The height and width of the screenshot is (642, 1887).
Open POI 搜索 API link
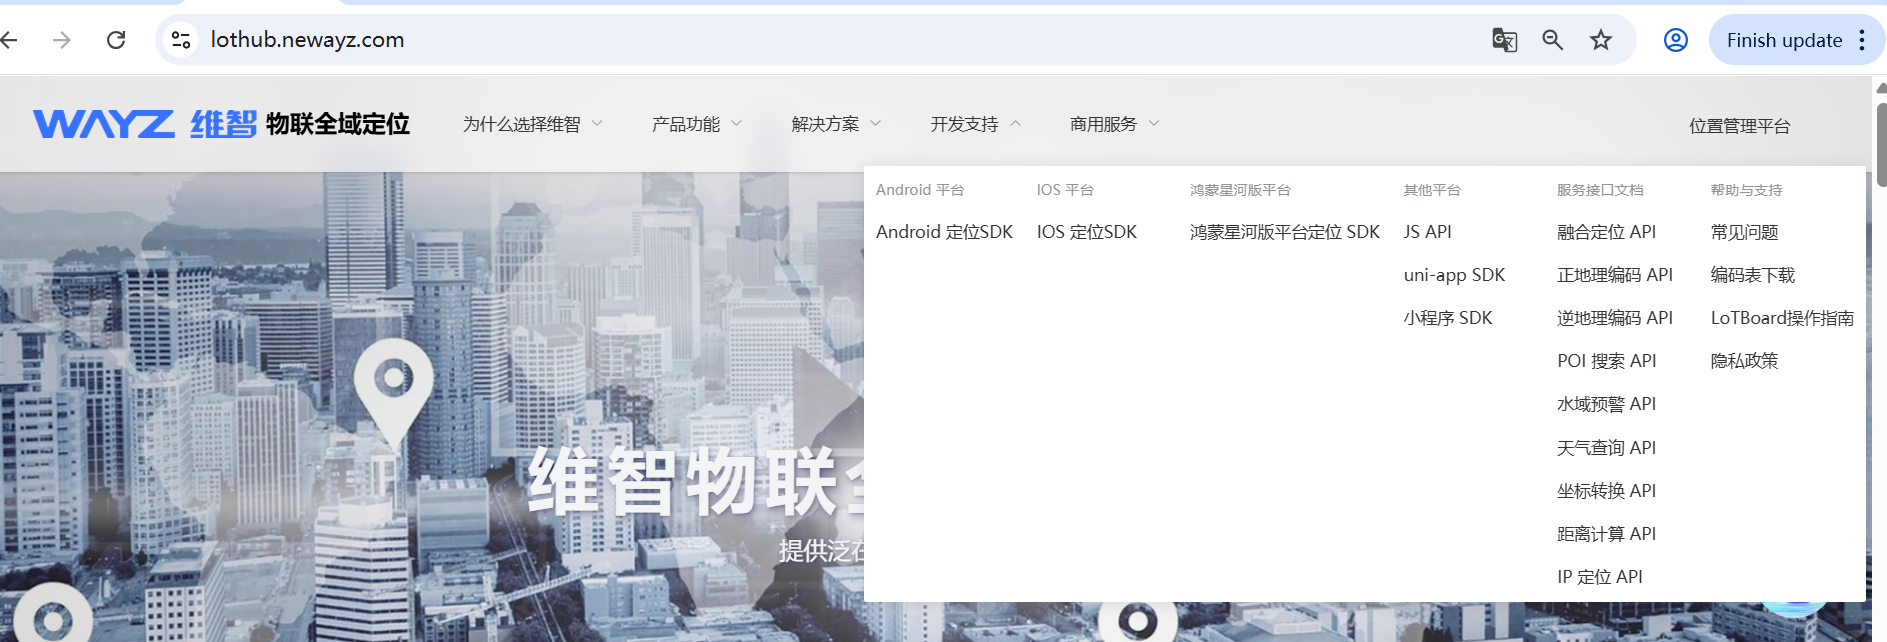click(1606, 361)
